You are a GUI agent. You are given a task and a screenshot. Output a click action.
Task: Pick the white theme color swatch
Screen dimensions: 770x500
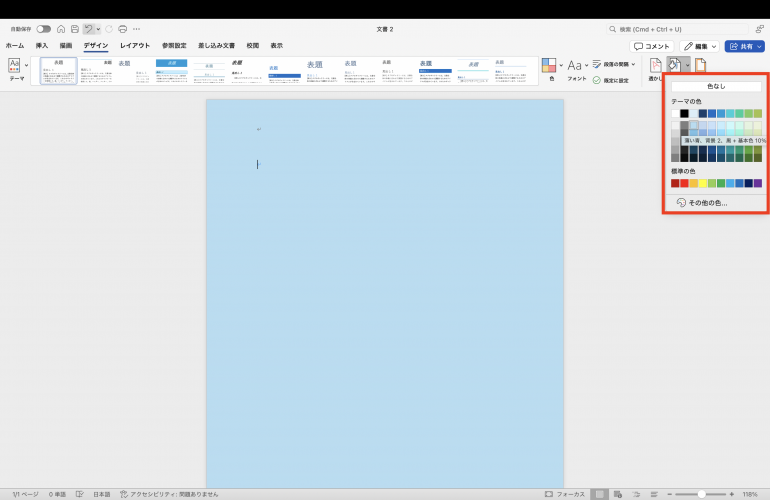(x=675, y=114)
